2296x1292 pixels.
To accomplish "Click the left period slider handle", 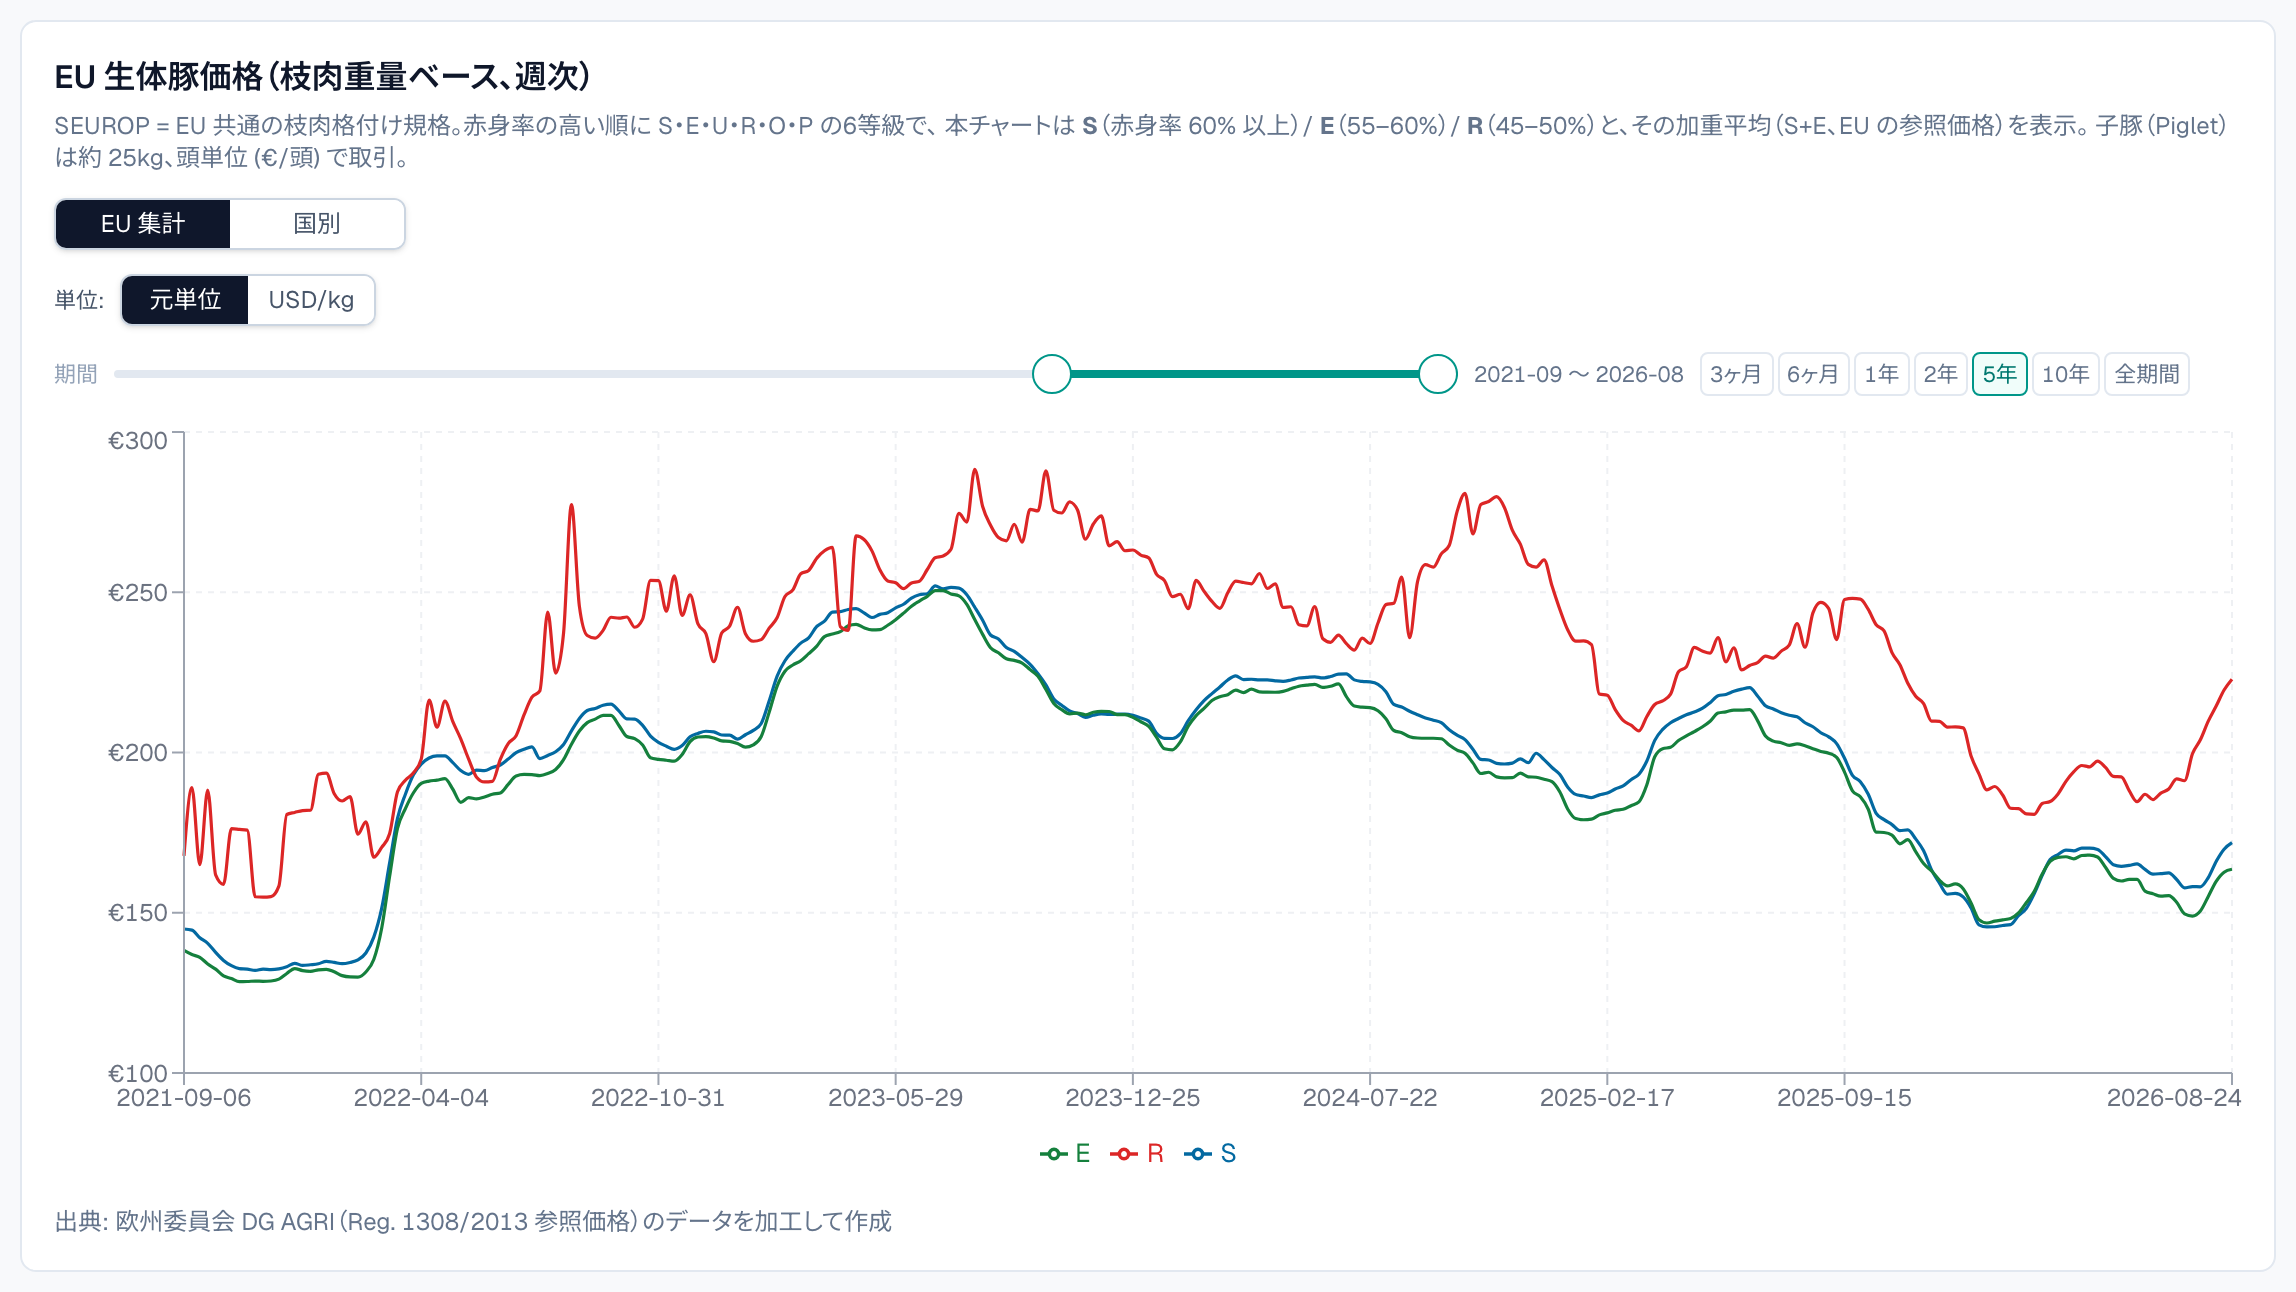I will tap(1052, 374).
